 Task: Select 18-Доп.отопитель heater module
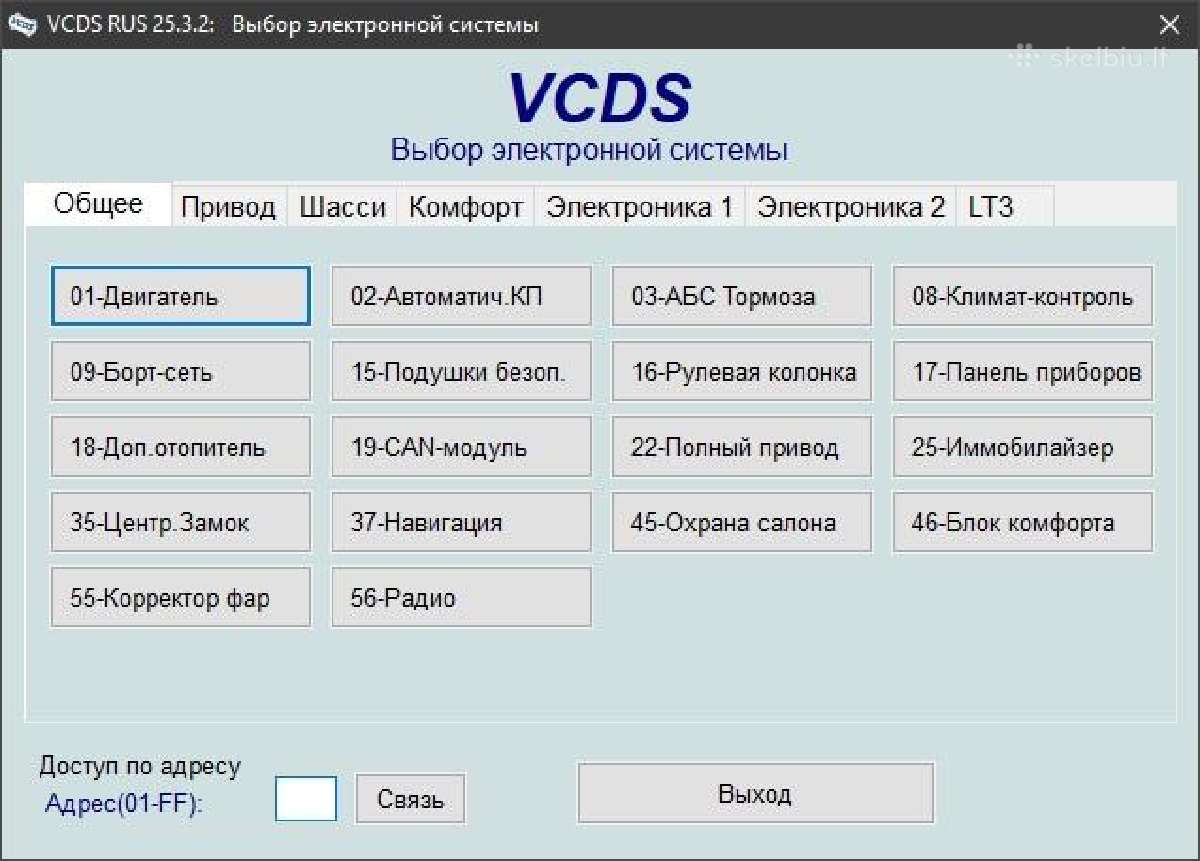180,447
